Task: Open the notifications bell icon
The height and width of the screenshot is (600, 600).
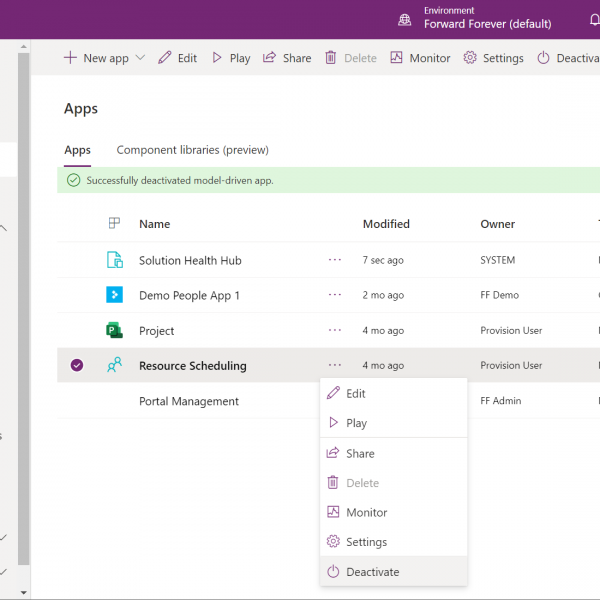Action: point(594,20)
